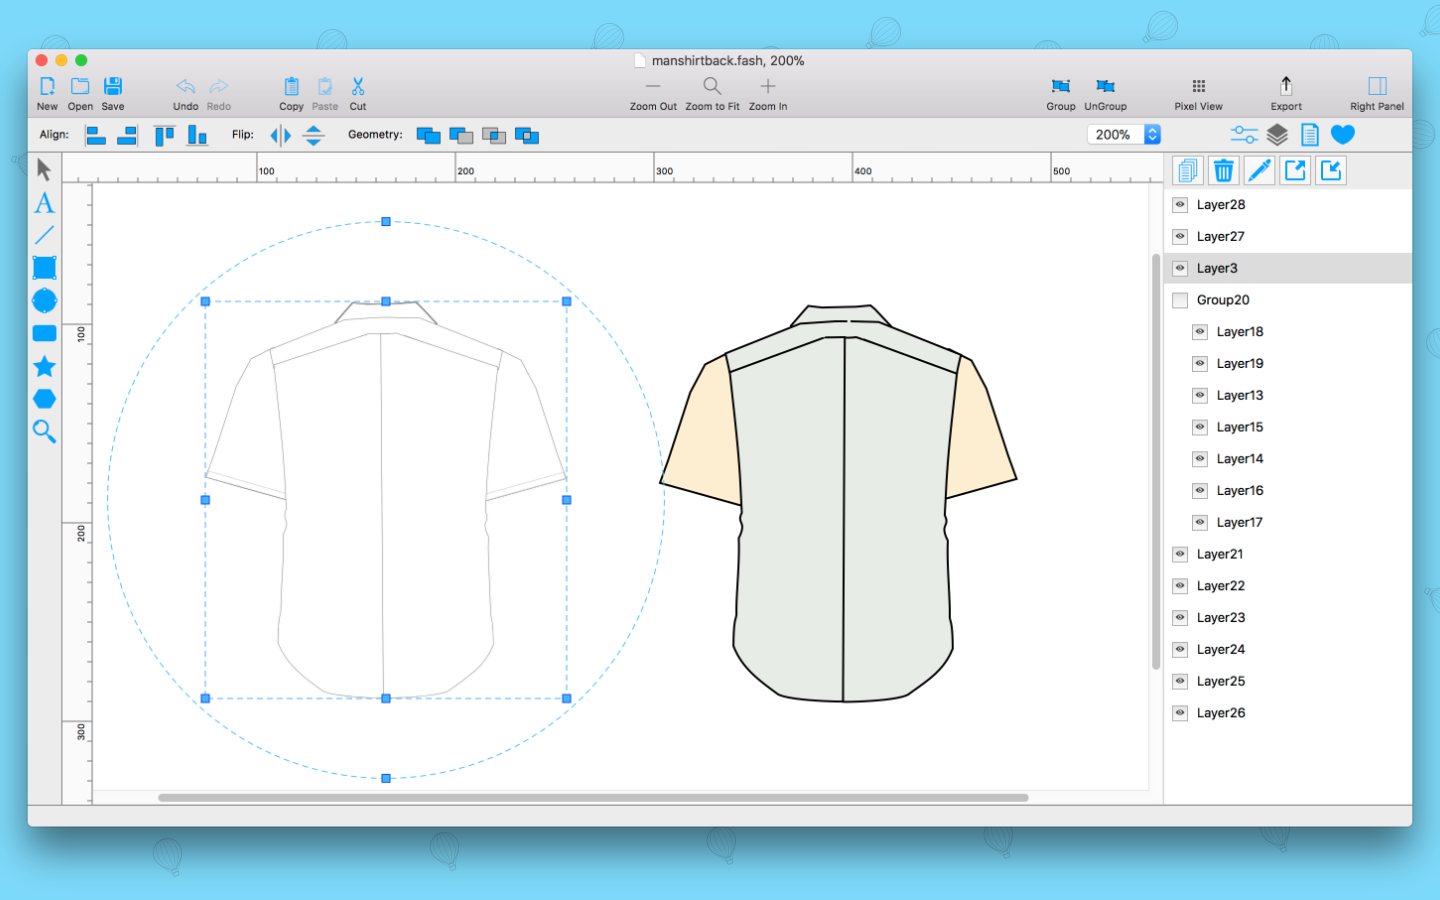Toggle the Right Panel
This screenshot has width=1440, height=900.
(1376, 93)
